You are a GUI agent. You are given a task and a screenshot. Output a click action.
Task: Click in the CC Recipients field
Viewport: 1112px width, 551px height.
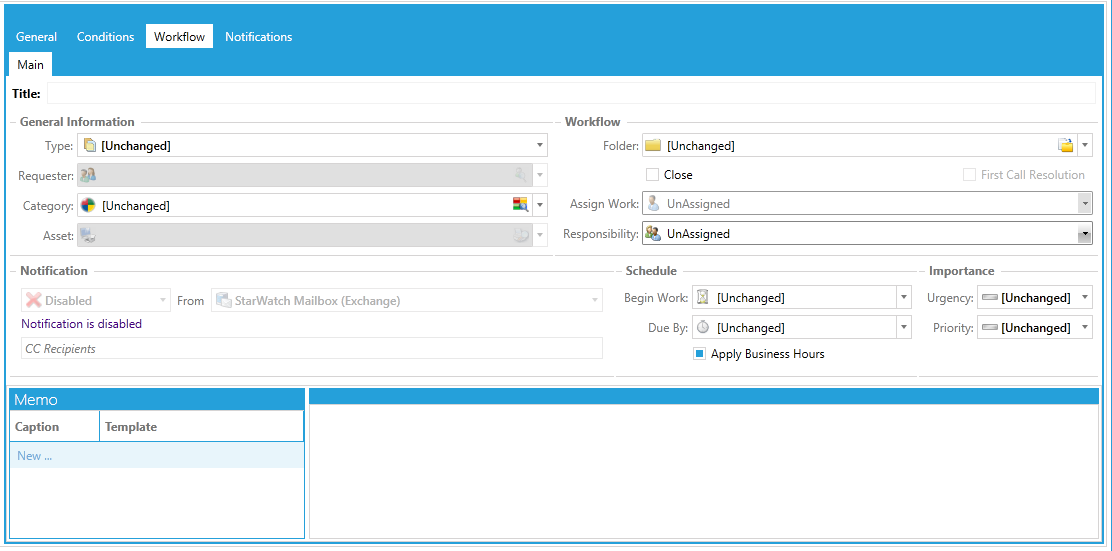coord(312,348)
